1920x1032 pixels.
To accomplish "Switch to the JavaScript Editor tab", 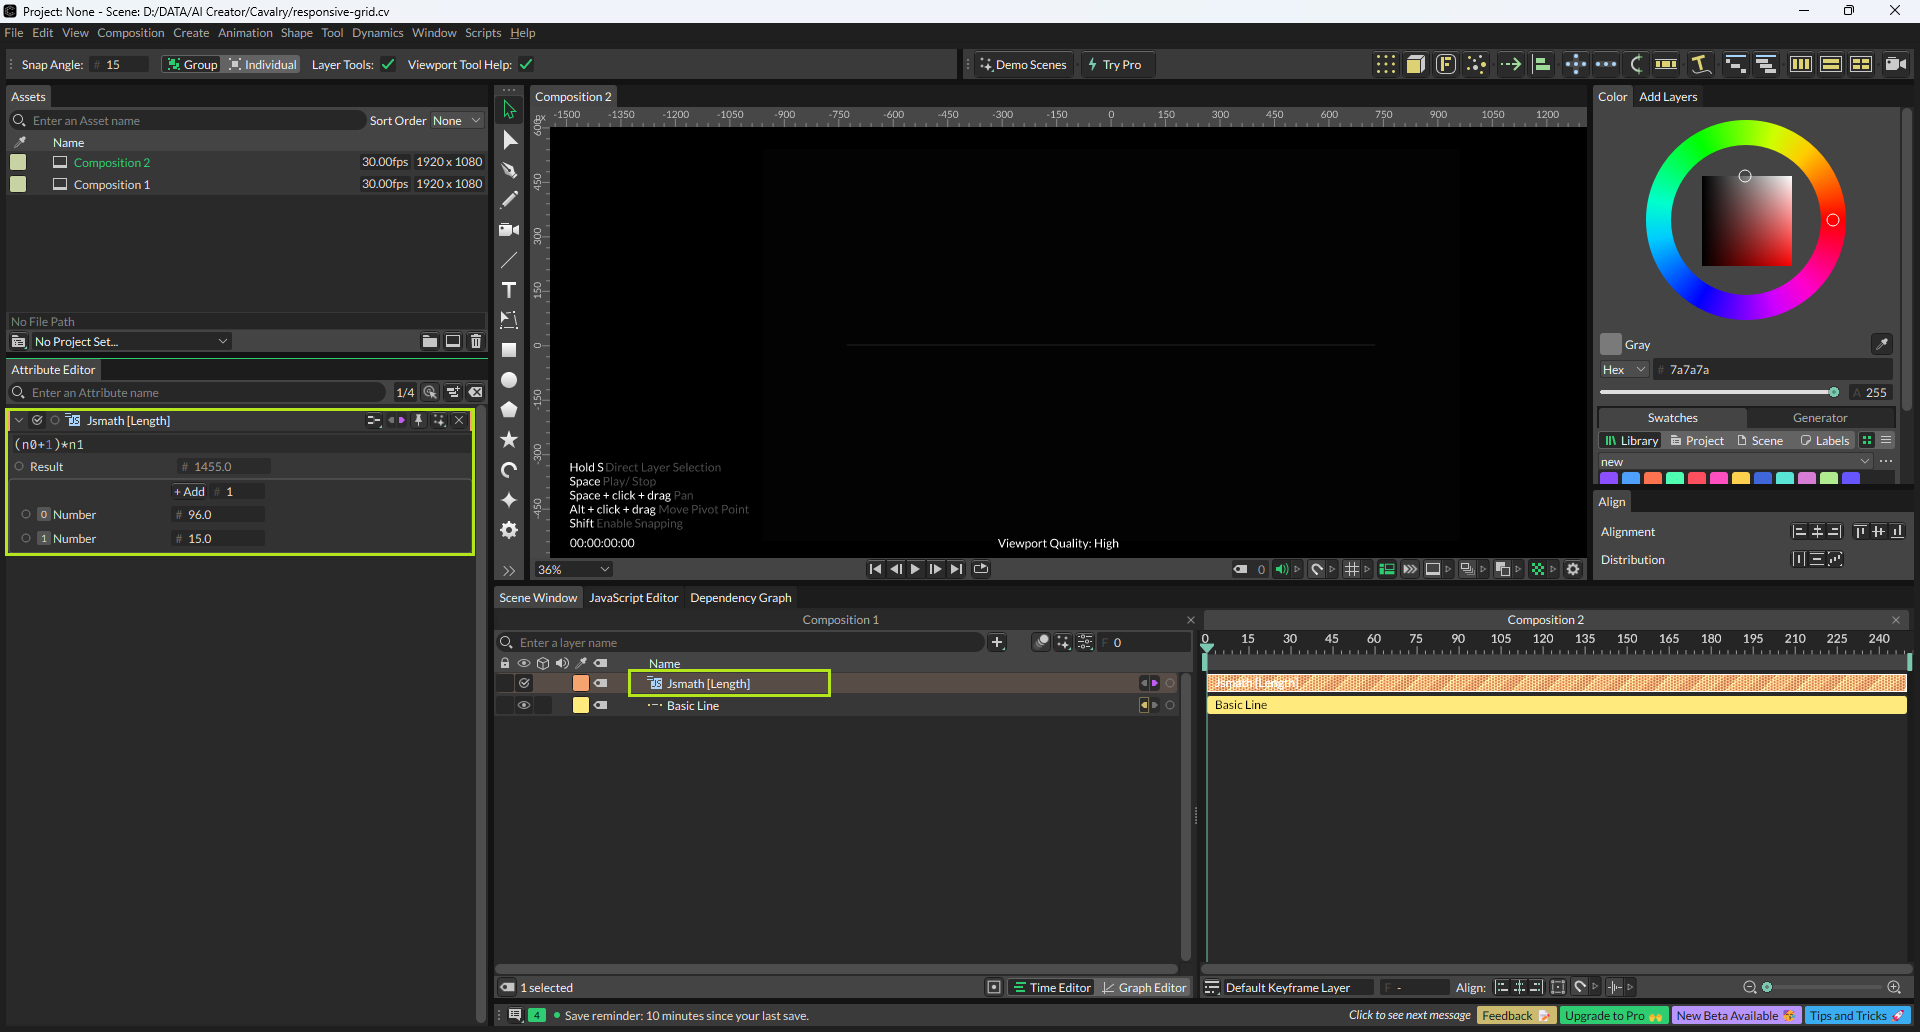I will tap(633, 598).
